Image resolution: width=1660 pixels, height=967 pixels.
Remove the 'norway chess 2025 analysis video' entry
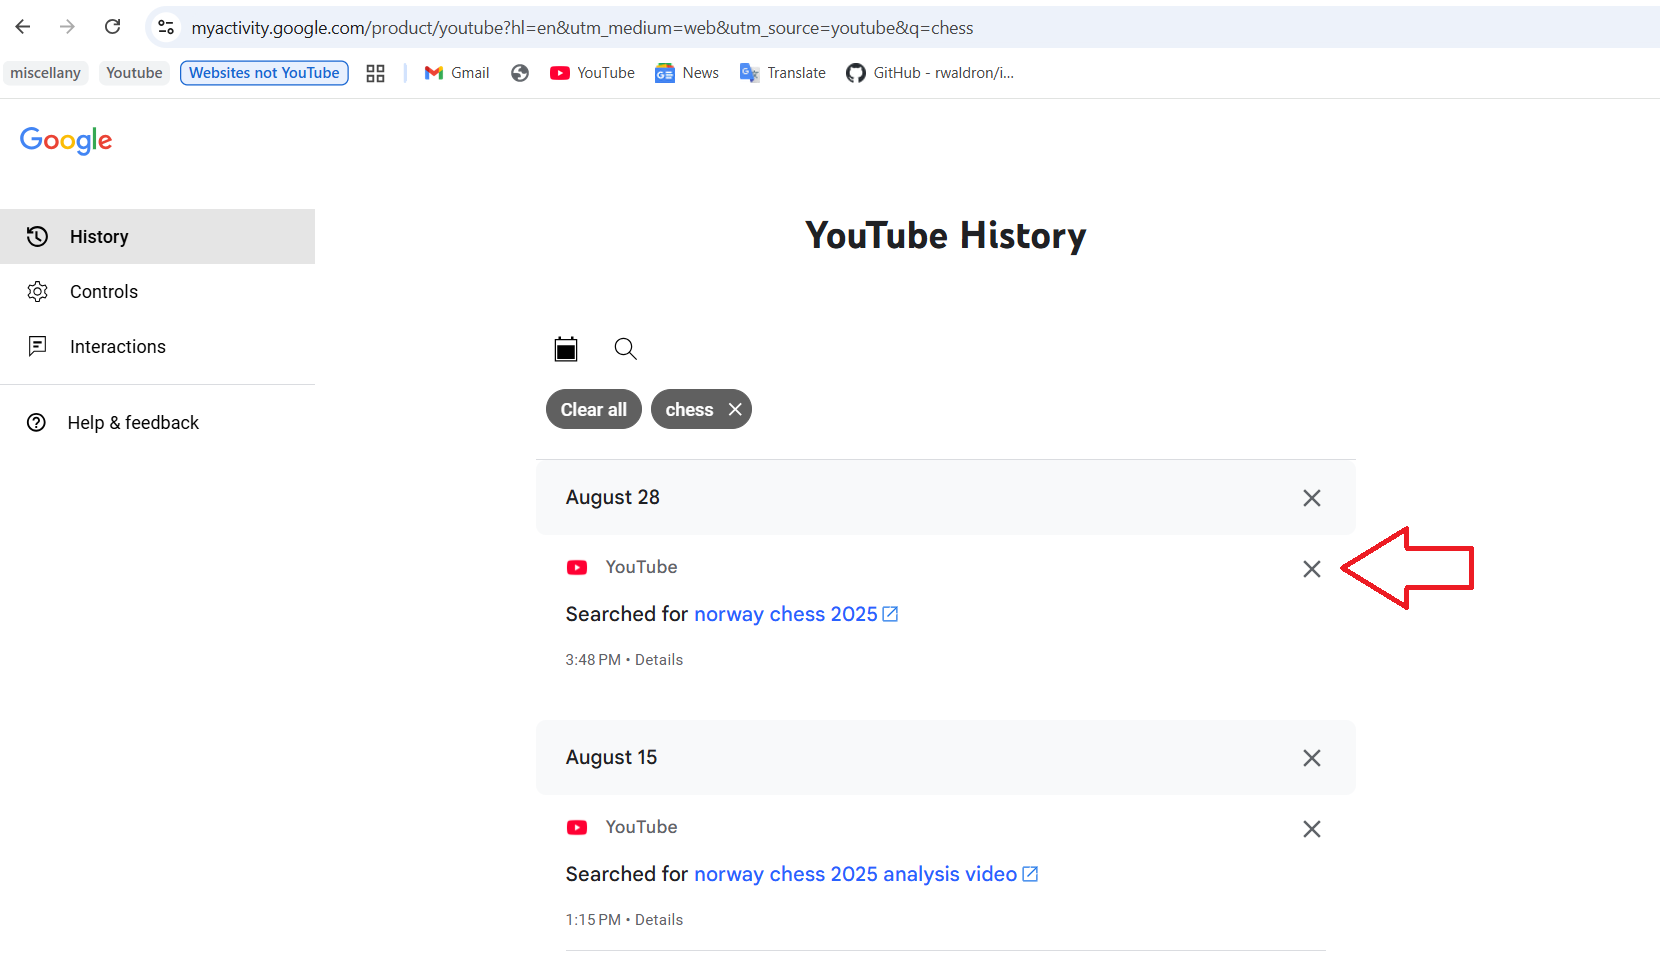(1311, 829)
